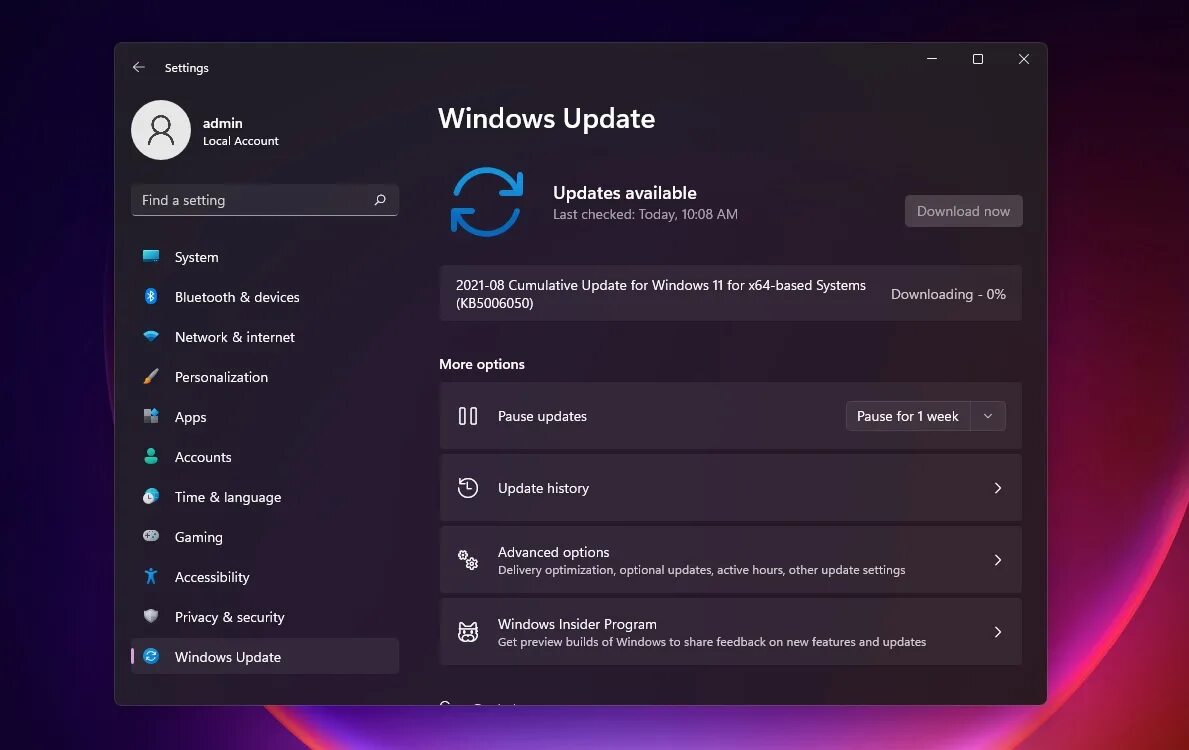Select Personalization in sidebar
The image size is (1189, 750).
(x=265, y=377)
